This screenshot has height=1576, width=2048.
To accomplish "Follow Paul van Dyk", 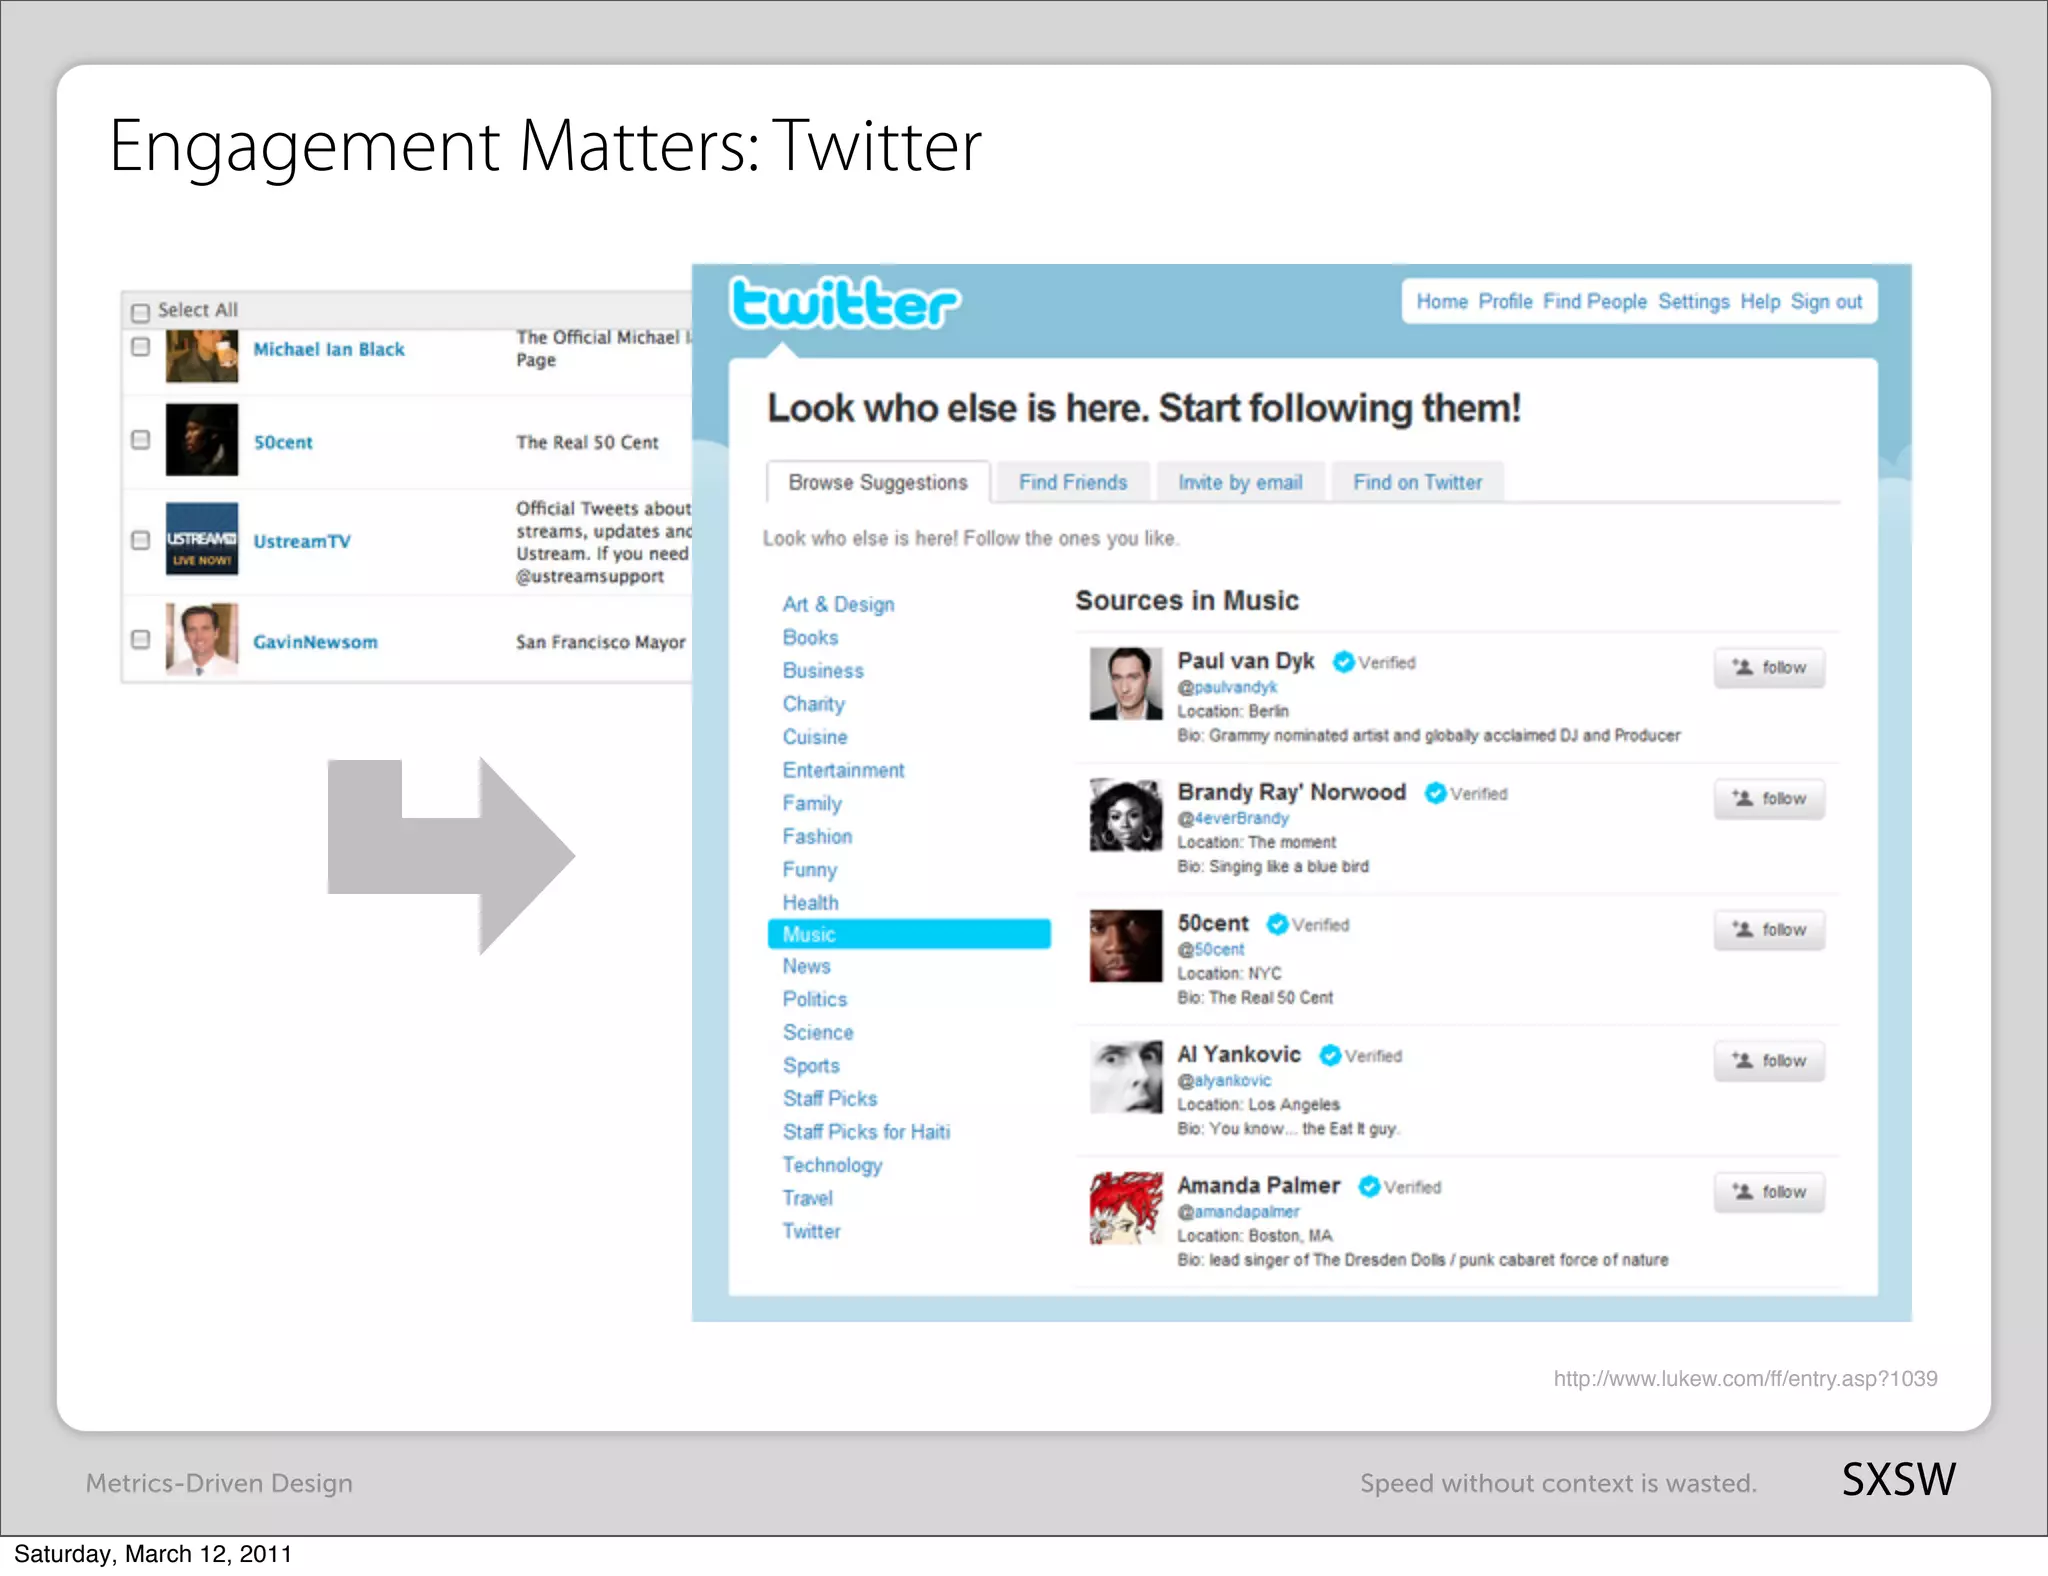I will pos(1768,668).
